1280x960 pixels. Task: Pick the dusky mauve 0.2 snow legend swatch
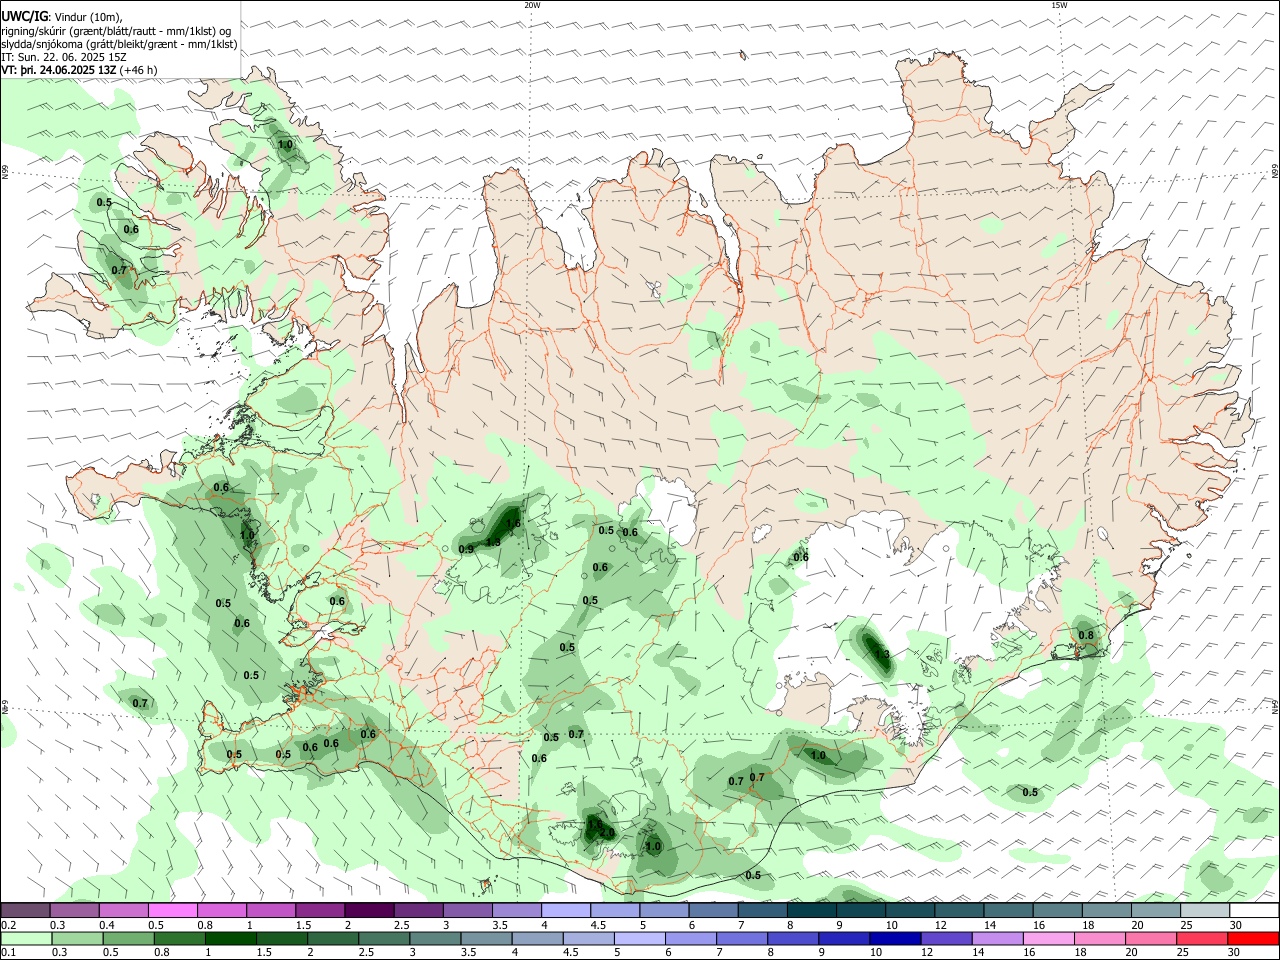pos(25,911)
